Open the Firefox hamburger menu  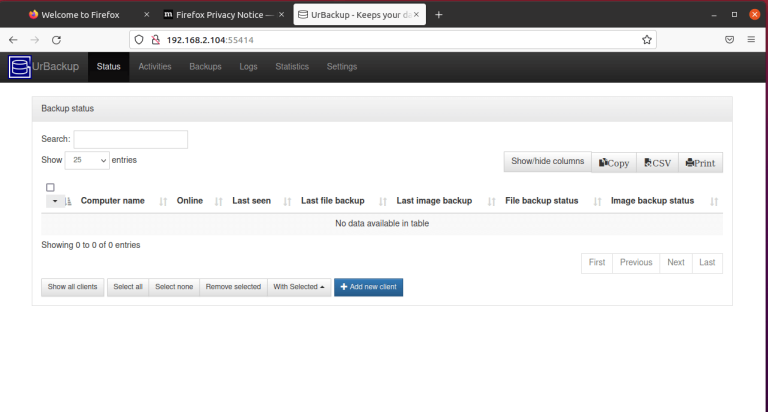[x=751, y=40]
